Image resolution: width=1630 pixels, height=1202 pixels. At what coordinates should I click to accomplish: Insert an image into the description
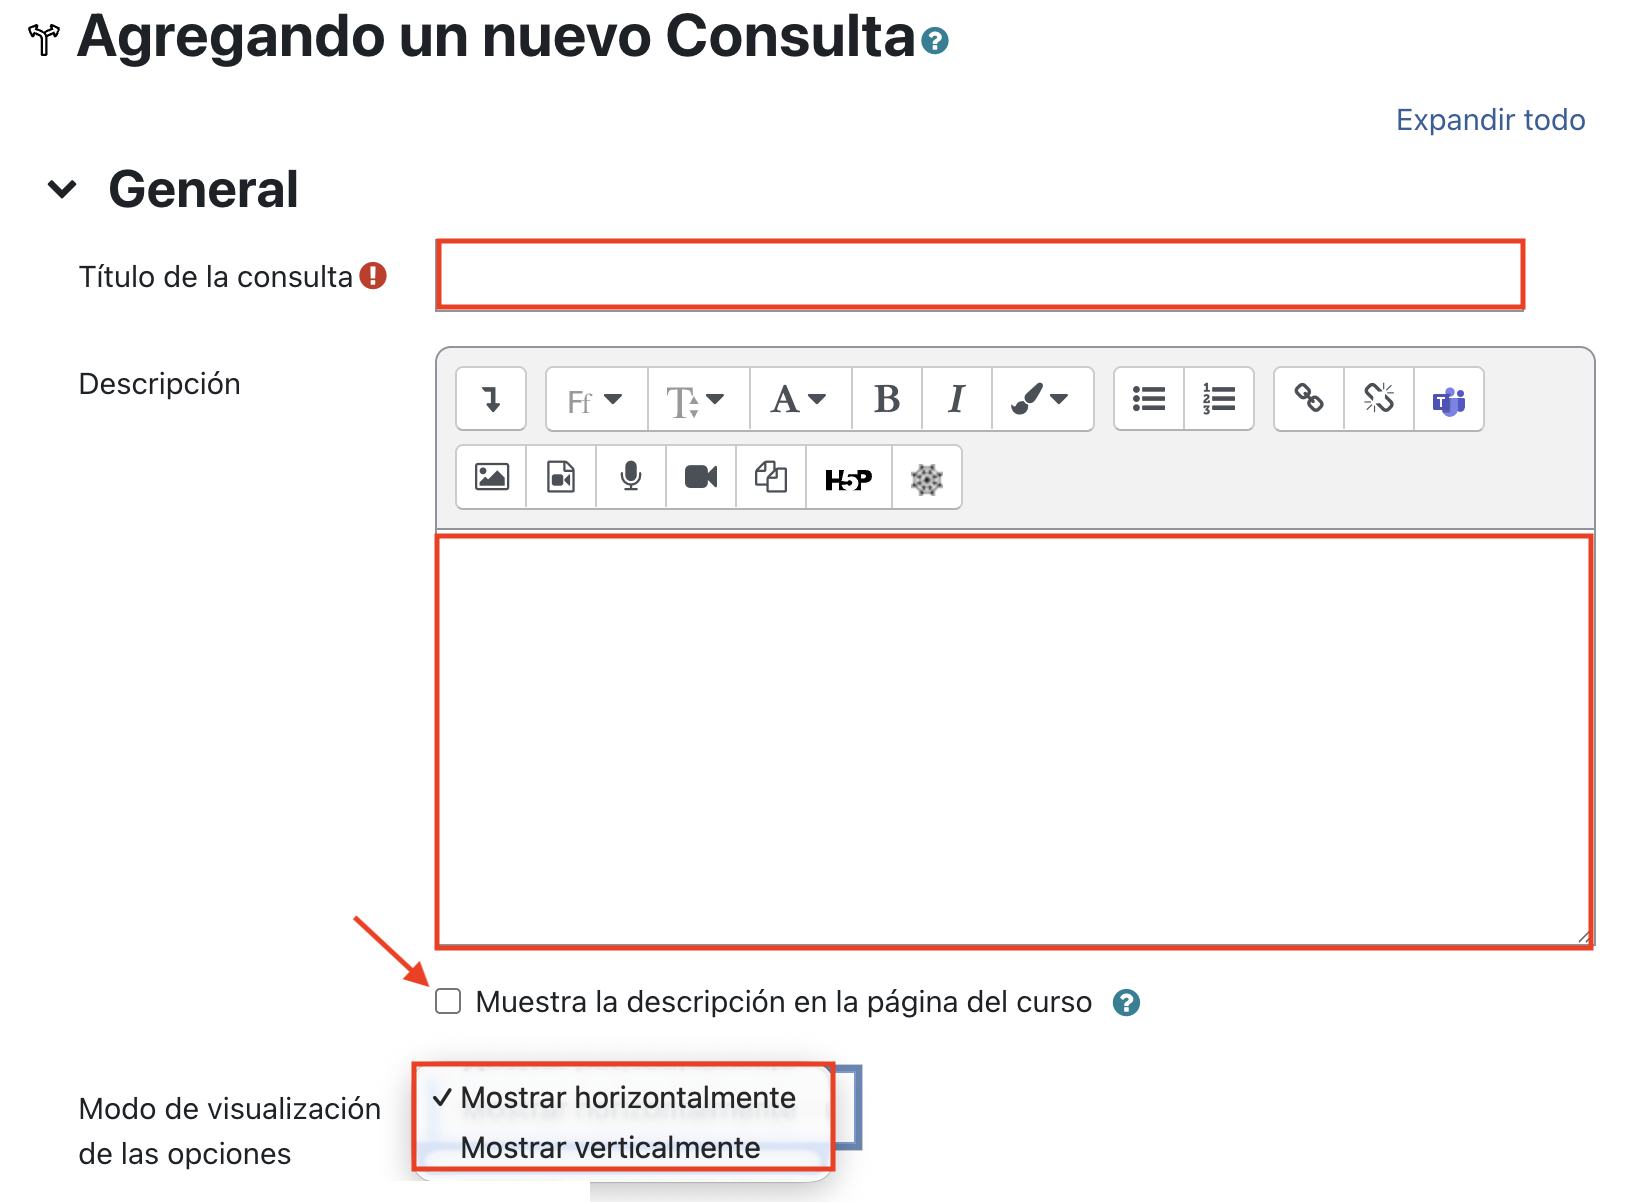coord(491,477)
